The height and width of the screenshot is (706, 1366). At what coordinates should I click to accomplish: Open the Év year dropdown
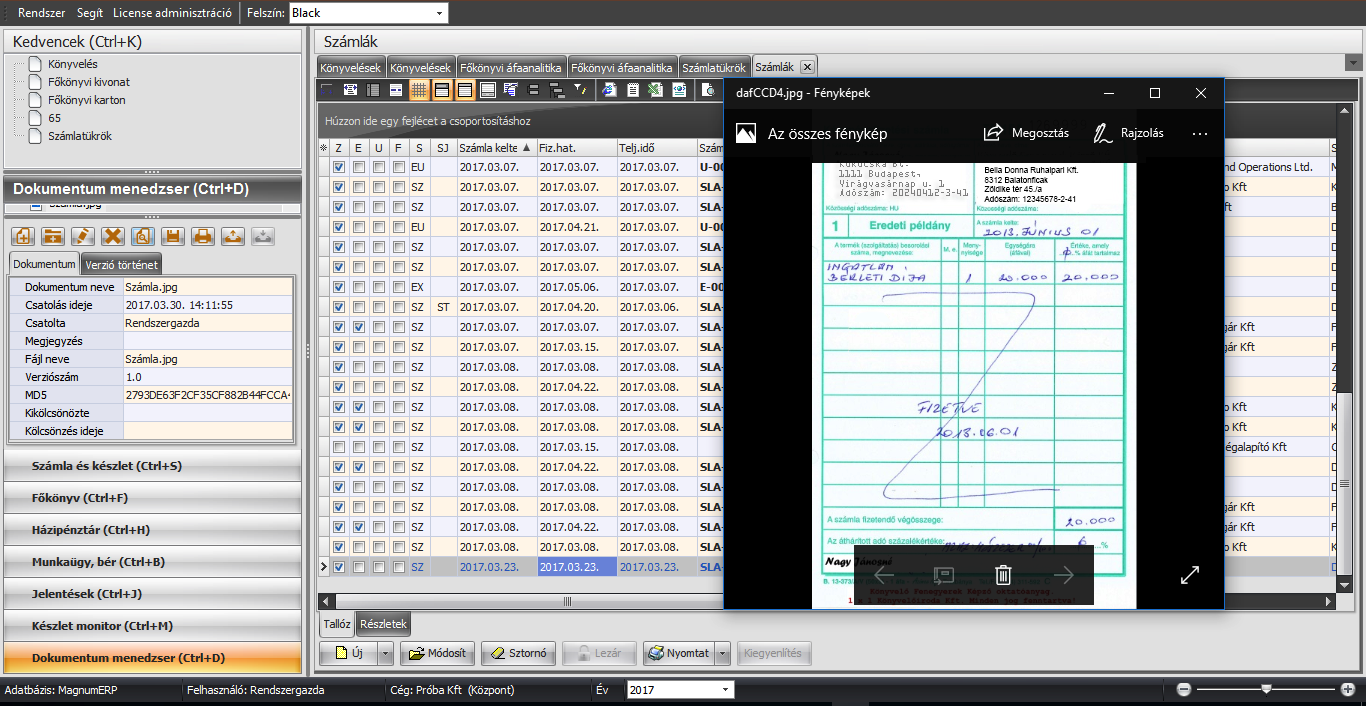click(x=725, y=690)
